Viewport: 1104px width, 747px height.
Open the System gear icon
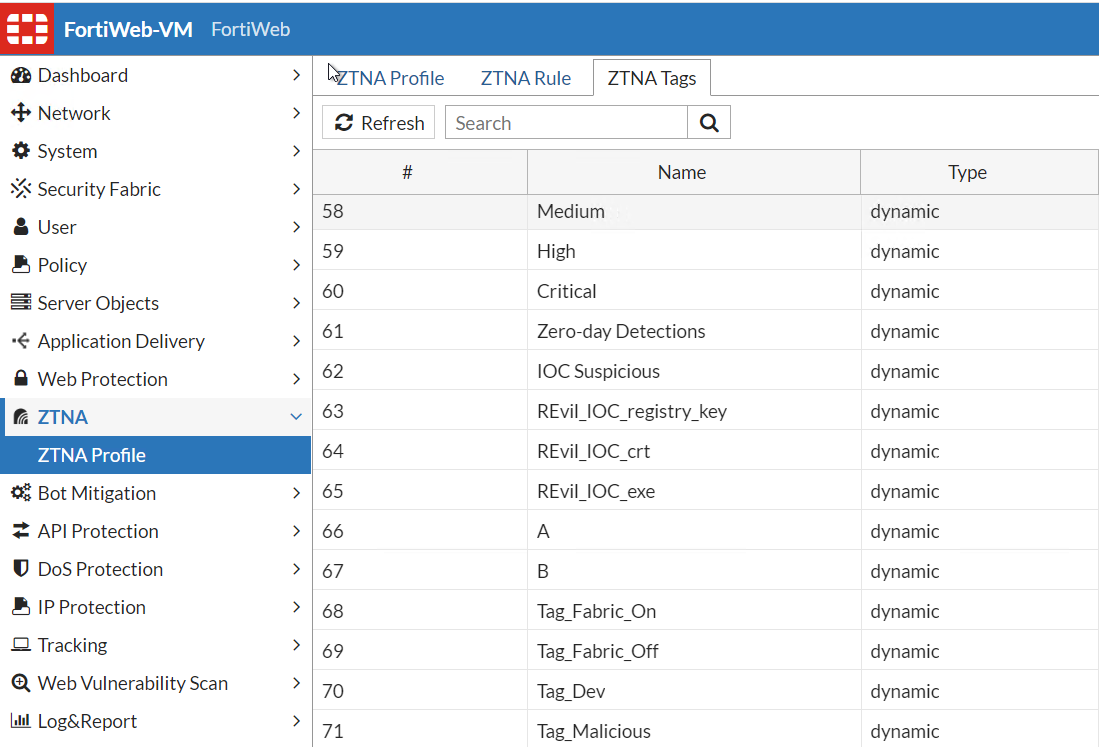(21, 151)
